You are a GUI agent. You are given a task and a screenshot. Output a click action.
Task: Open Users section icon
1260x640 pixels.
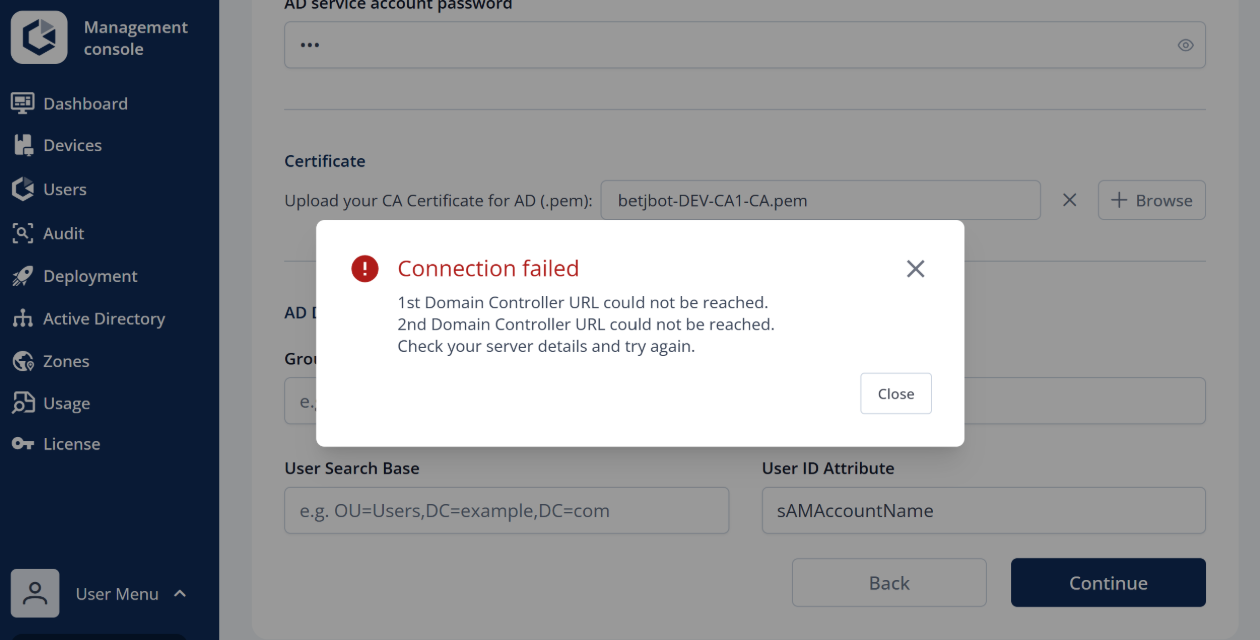tap(22, 189)
